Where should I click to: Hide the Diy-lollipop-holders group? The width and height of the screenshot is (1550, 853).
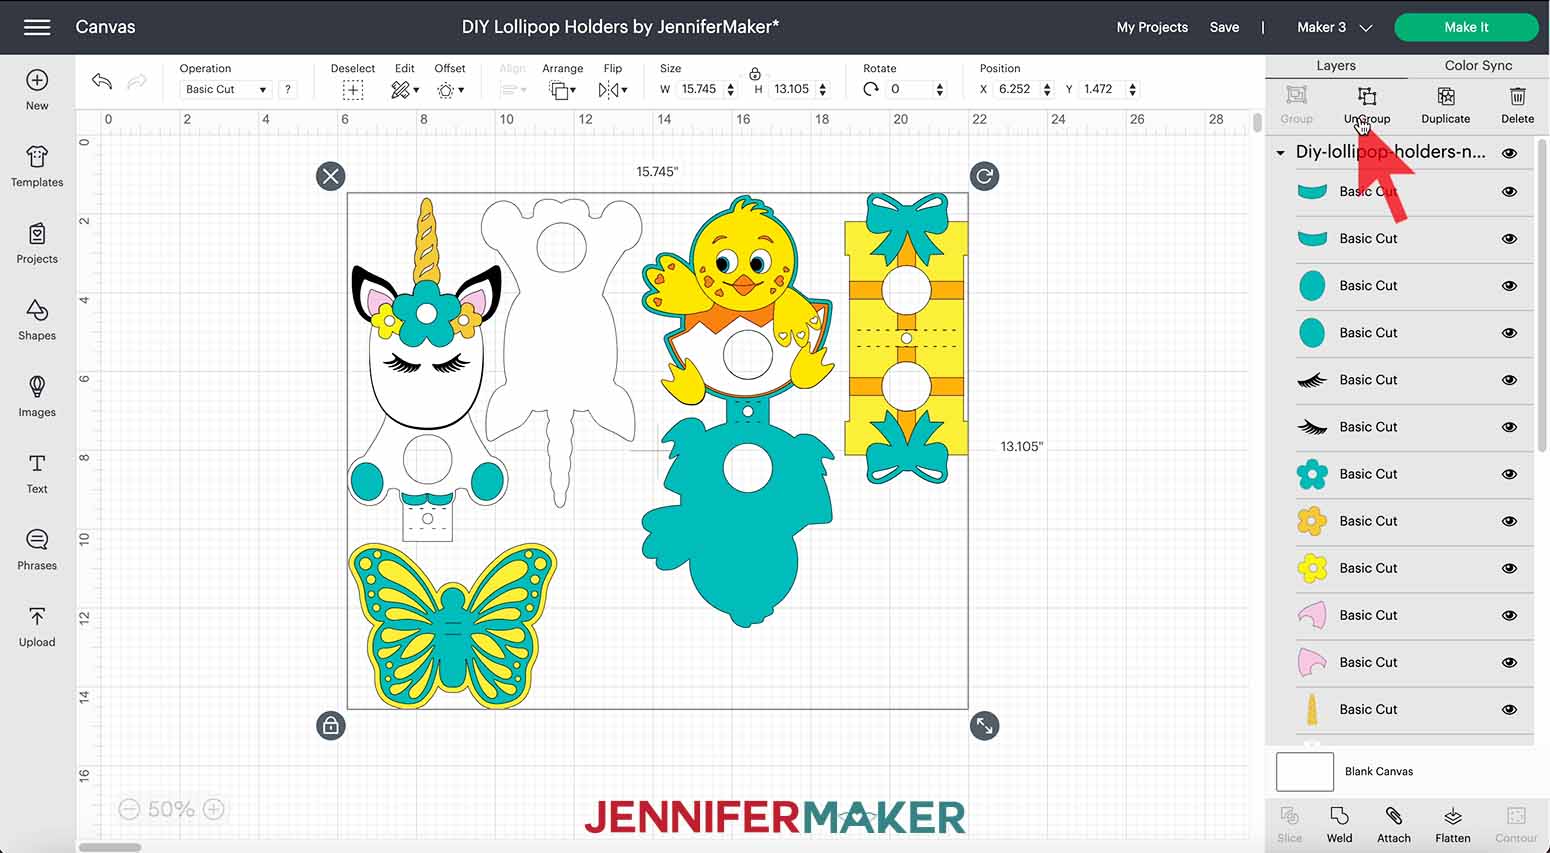1509,153
